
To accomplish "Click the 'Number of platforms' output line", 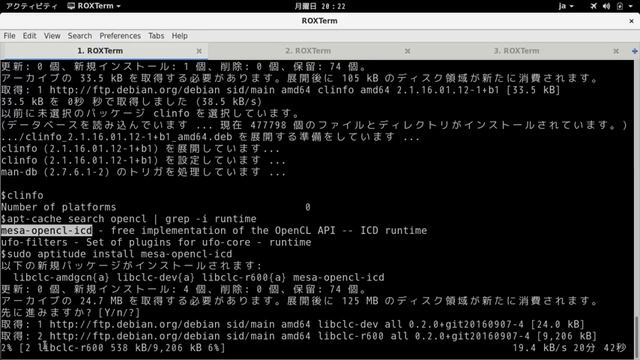I will click(x=156, y=207).
